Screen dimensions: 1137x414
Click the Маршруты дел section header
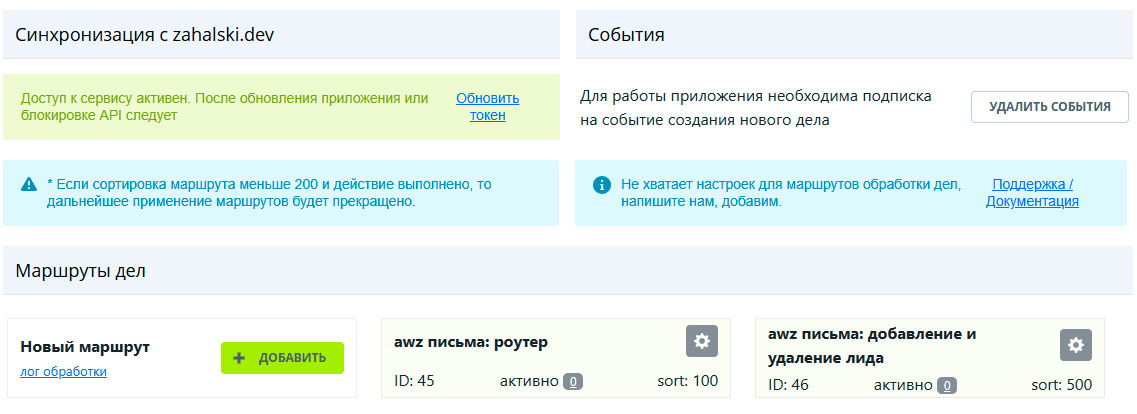pos(81,270)
